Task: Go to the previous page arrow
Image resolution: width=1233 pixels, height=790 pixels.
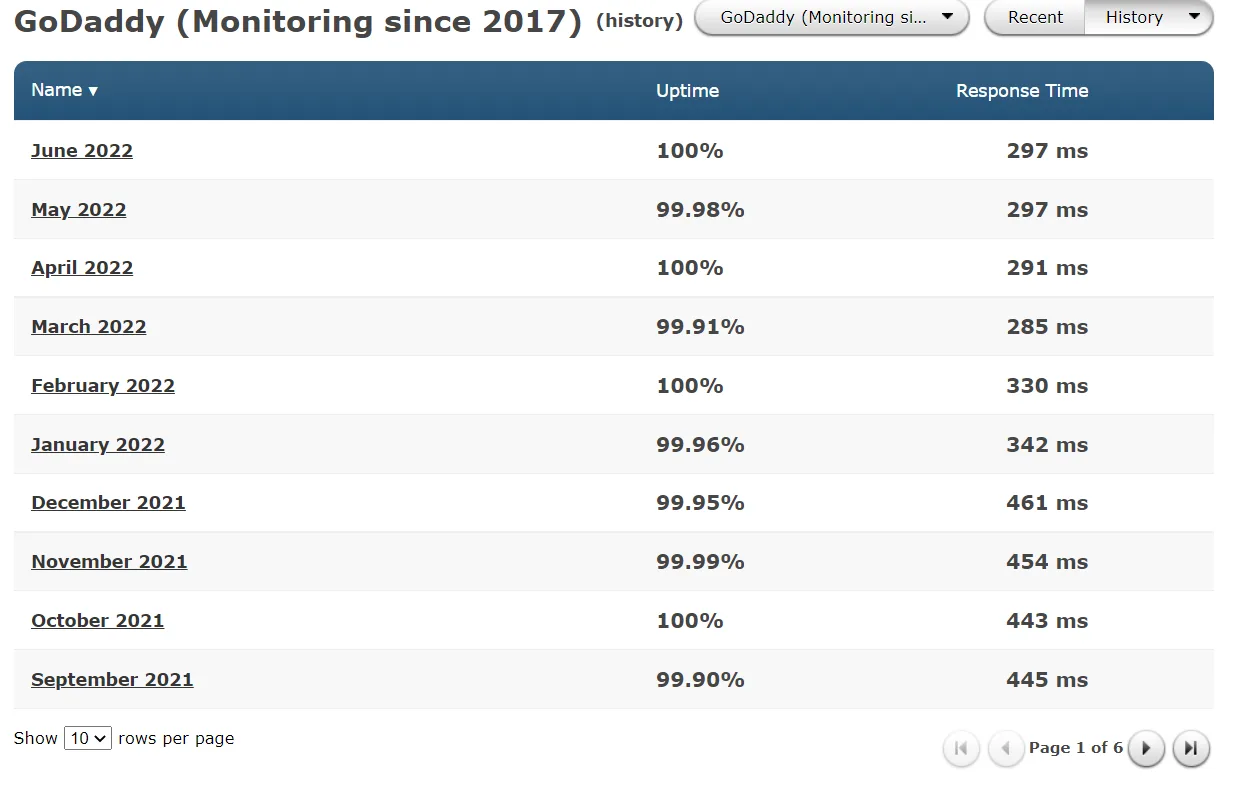Action: coord(1006,748)
